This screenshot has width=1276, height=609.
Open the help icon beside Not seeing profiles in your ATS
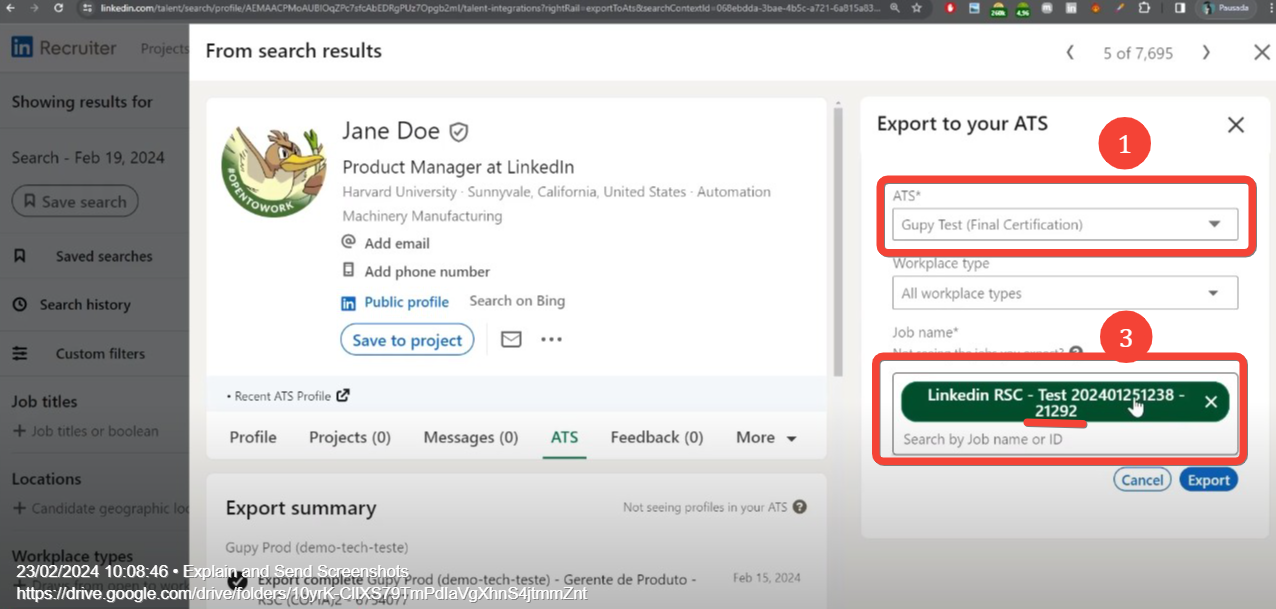(x=800, y=507)
